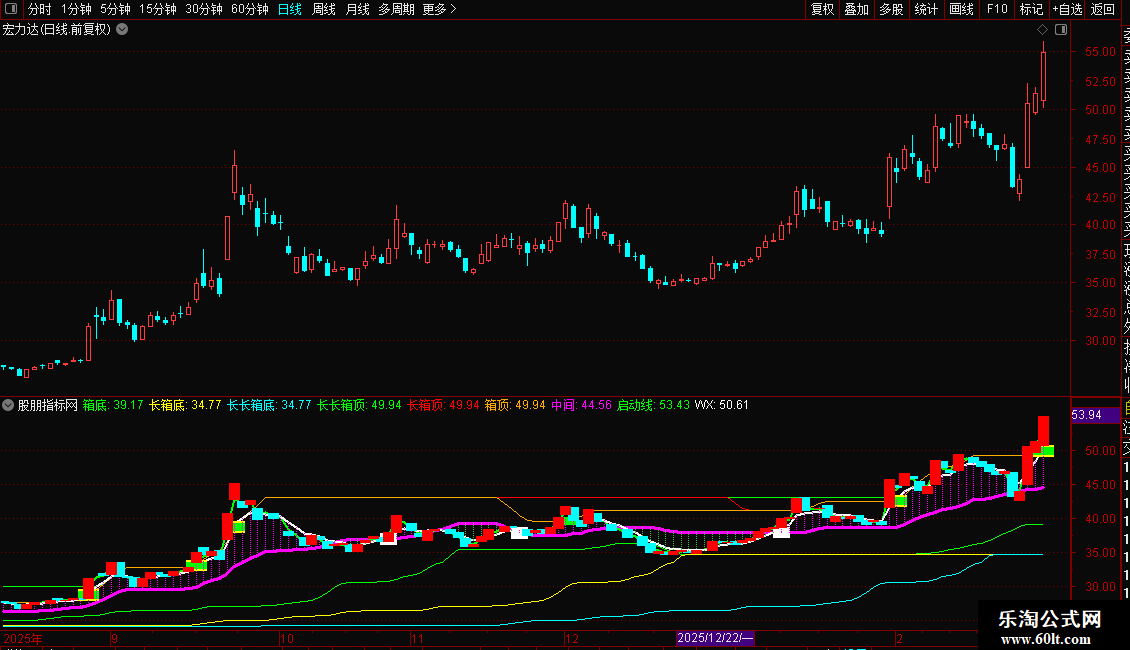The image size is (1130, 650).
Task: Open F10 company information
Action: coord(997,9)
